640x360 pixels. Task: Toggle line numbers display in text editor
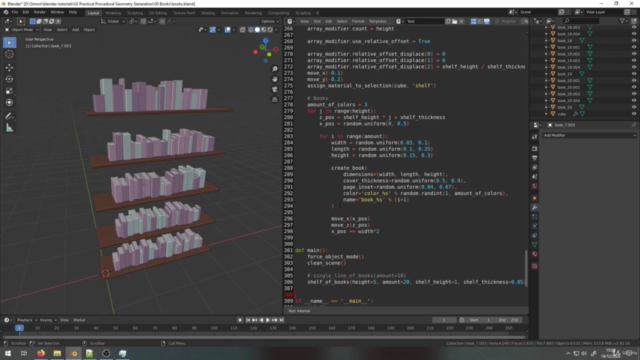(x=473, y=21)
